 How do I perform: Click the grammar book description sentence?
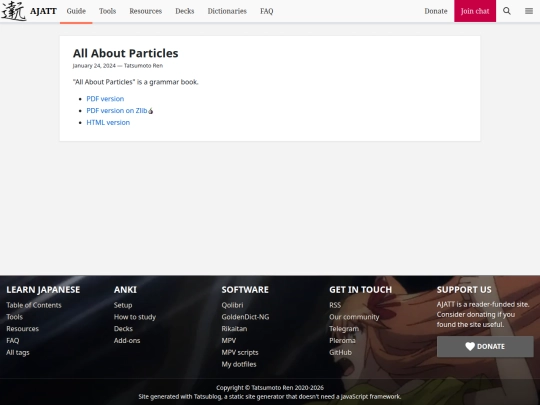point(136,82)
